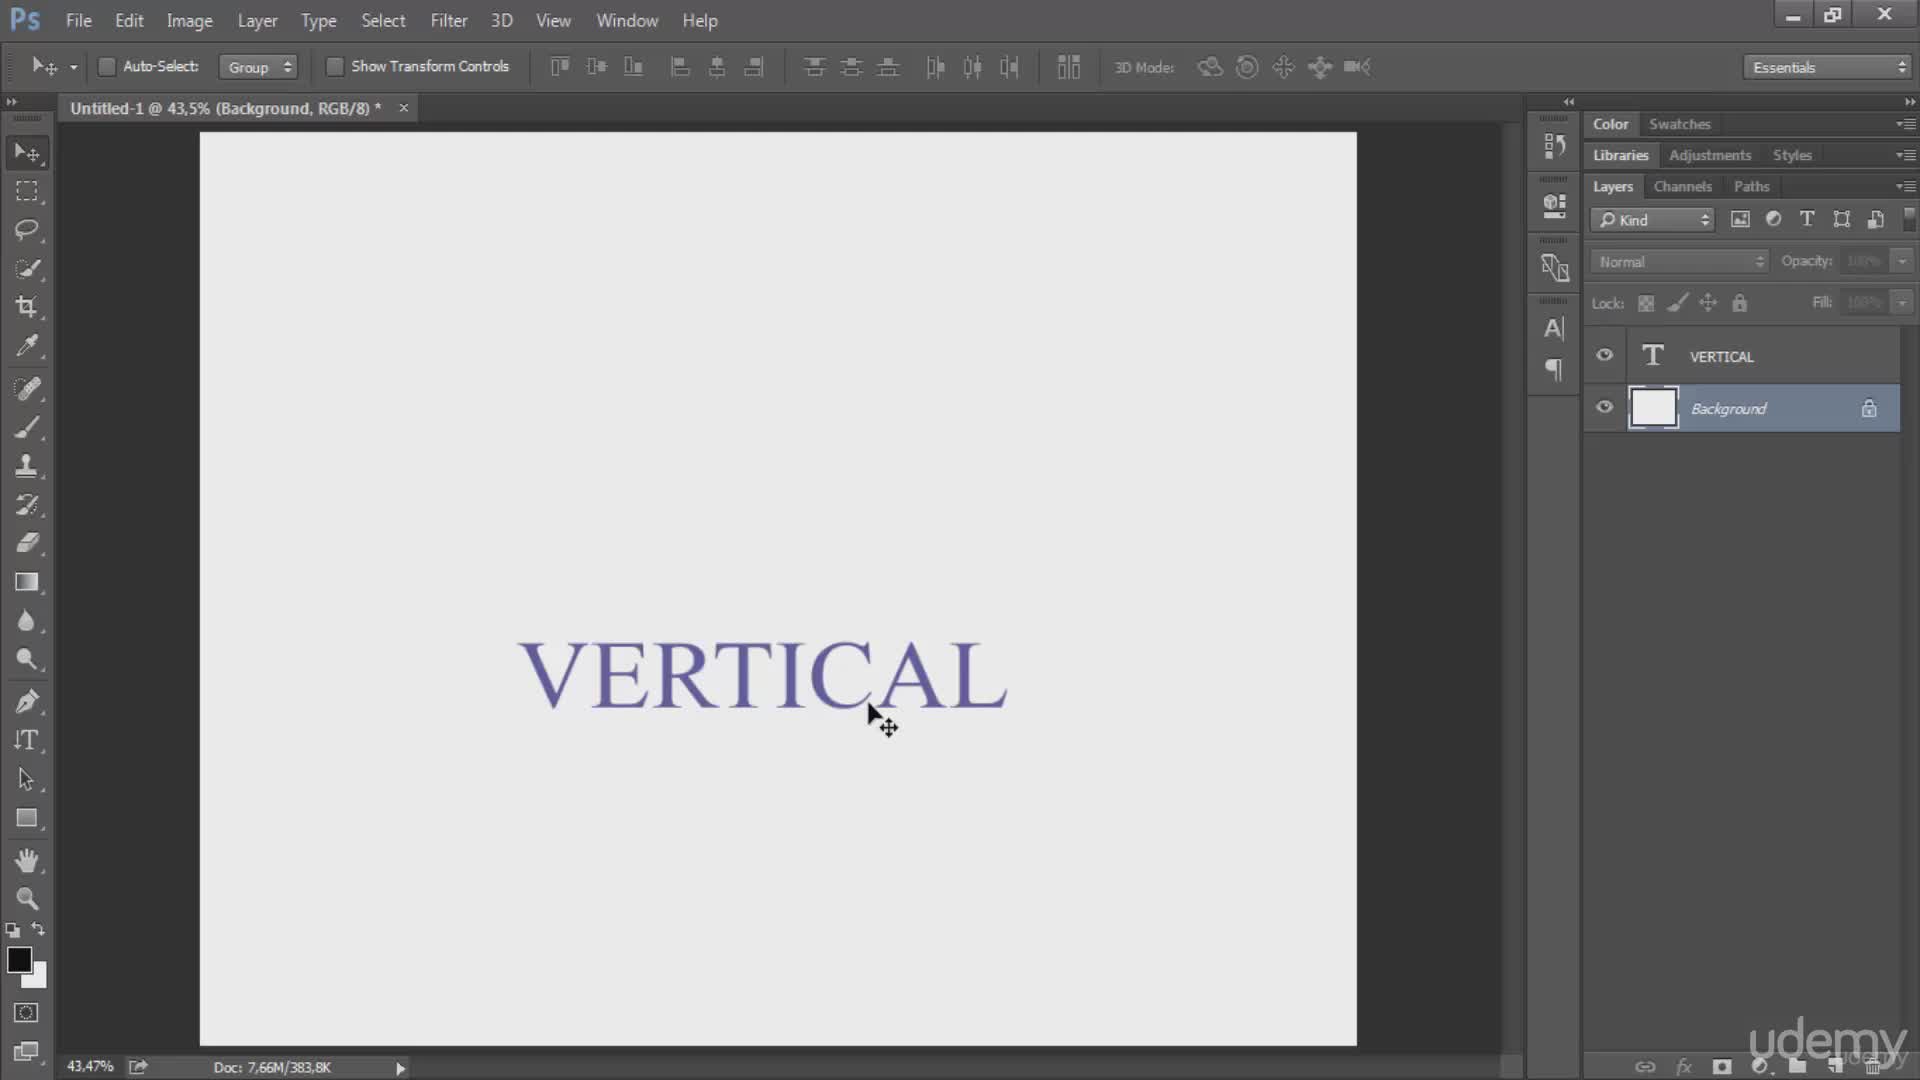The image size is (1920, 1080).
Task: Select the Brush tool
Action: (x=27, y=428)
